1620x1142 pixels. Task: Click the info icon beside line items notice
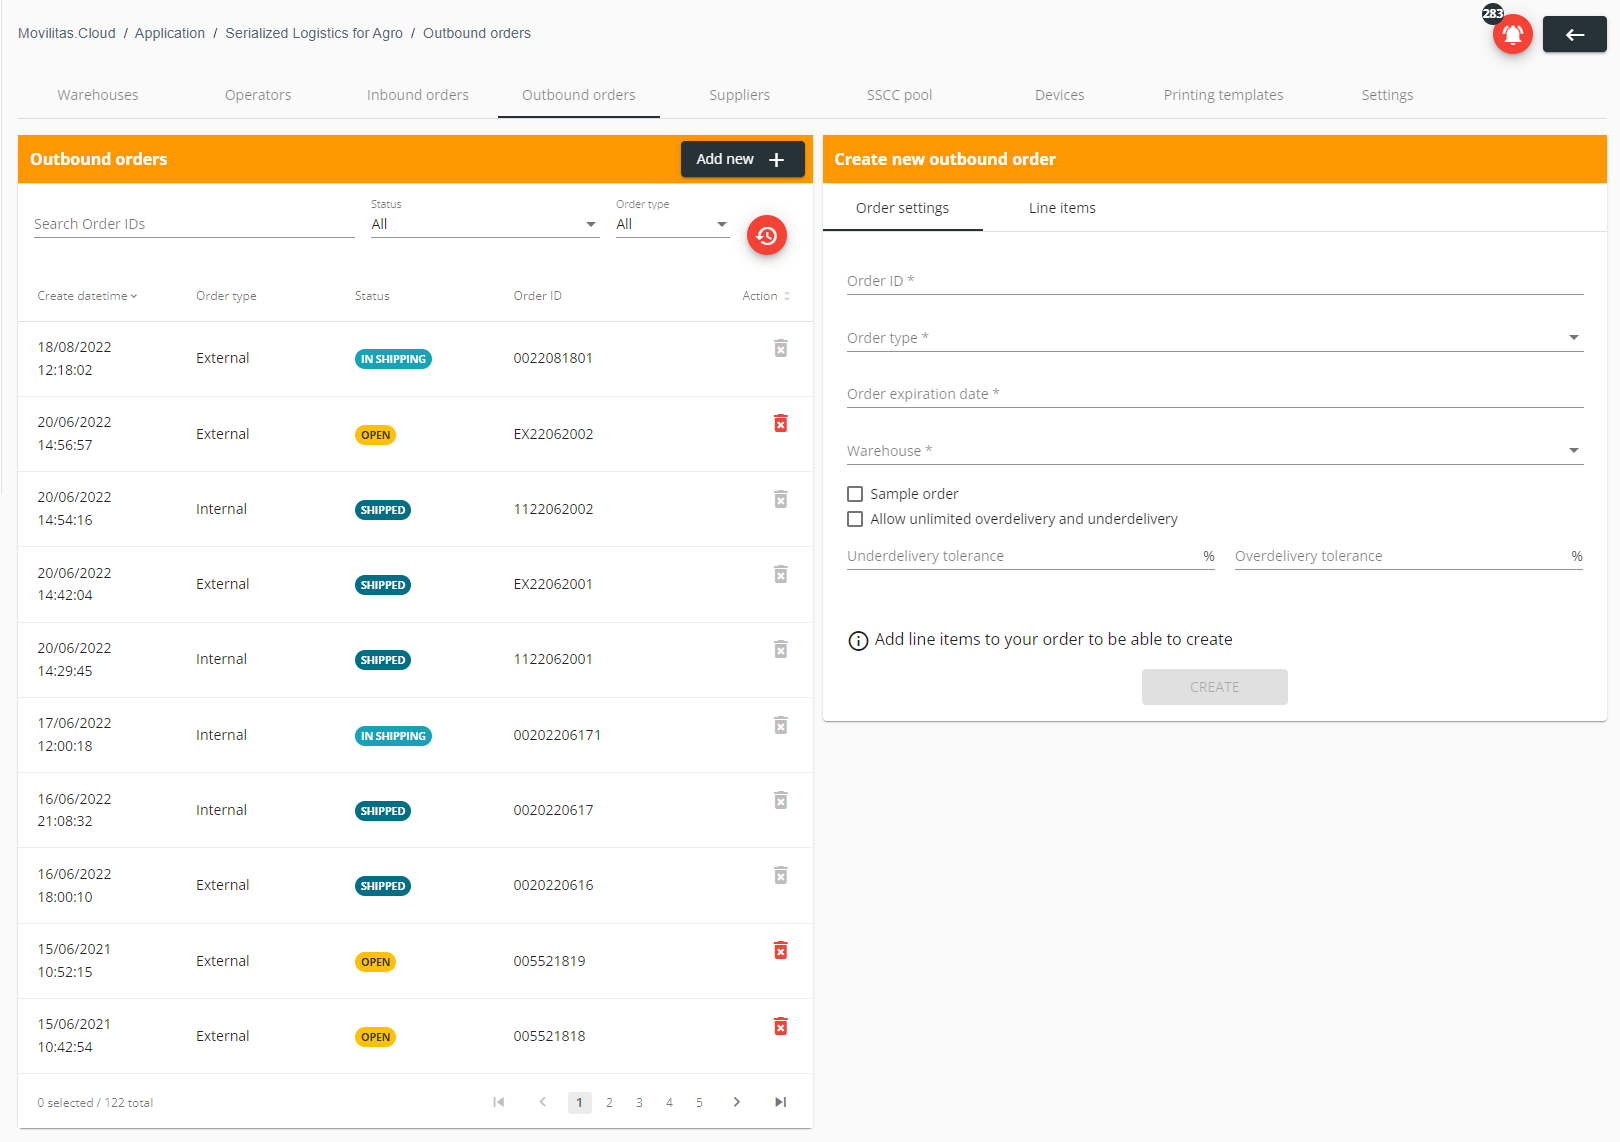click(x=858, y=641)
